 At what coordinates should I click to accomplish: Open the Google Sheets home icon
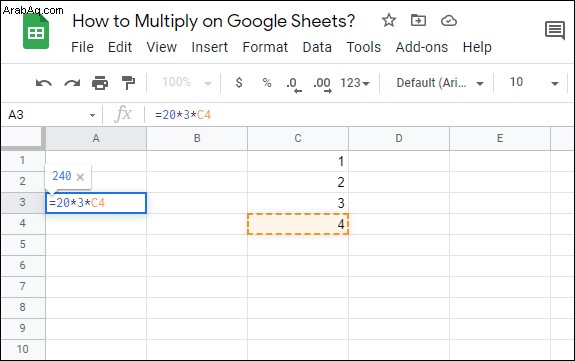click(x=36, y=32)
